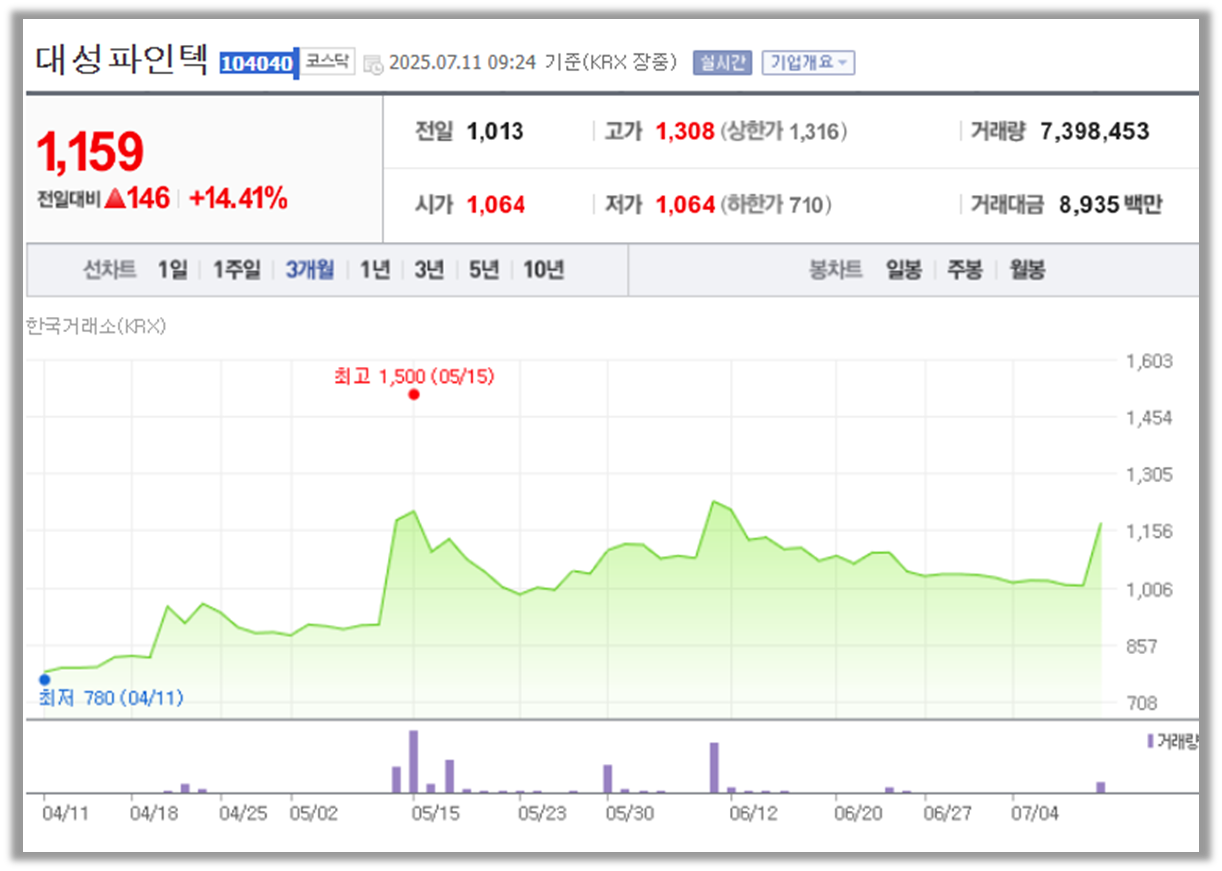Screen dimensions: 1222x871
Task: Select the 3개월 line chart tab
Action: [x=310, y=269]
